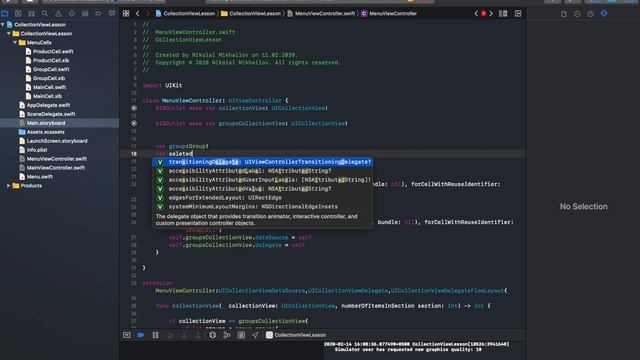Viewport: 640px width, 360px height.
Task: Select CollectionViewLesson process in debug bar
Action: pyautogui.click(x=296, y=335)
